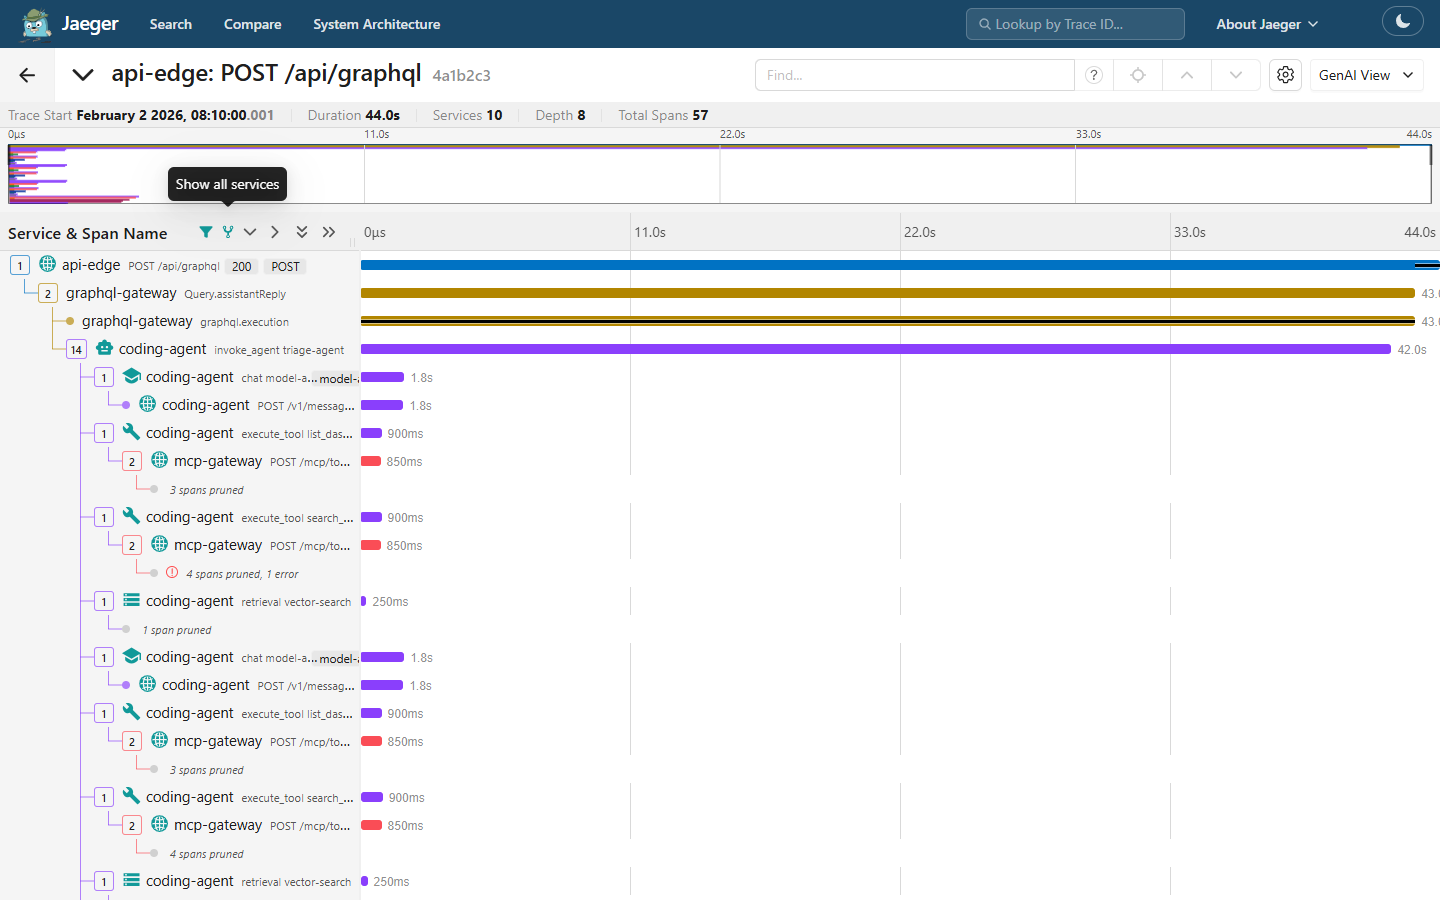Open the GenAI View dropdown
This screenshot has height=900, width=1440.
point(1366,75)
